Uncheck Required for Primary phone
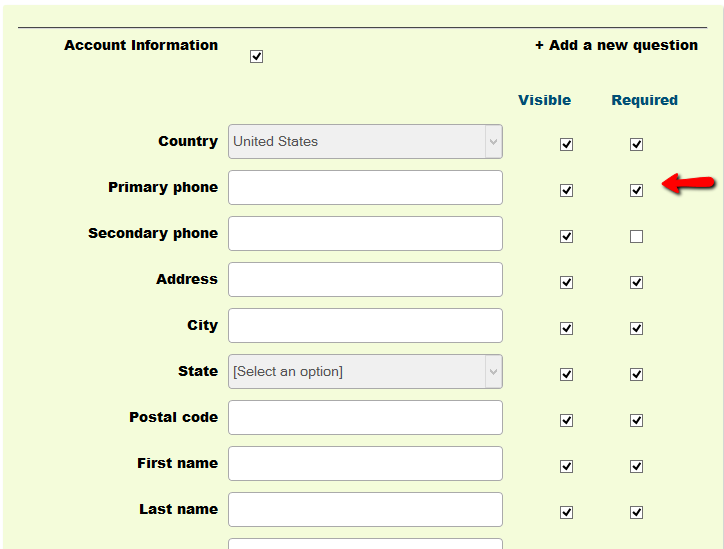 (x=636, y=190)
